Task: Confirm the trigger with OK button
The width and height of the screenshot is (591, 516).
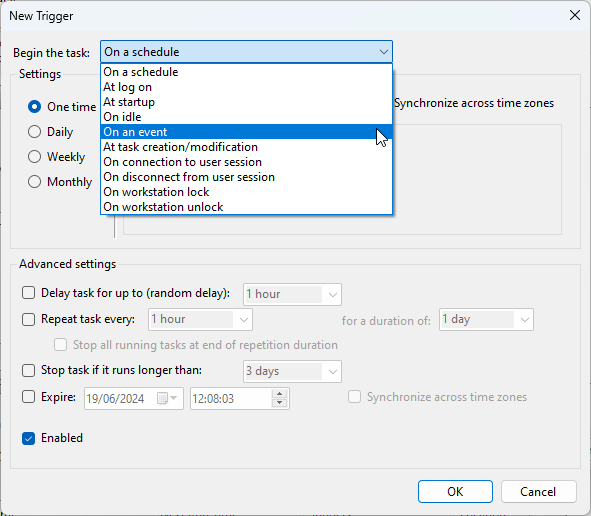Action: click(455, 492)
